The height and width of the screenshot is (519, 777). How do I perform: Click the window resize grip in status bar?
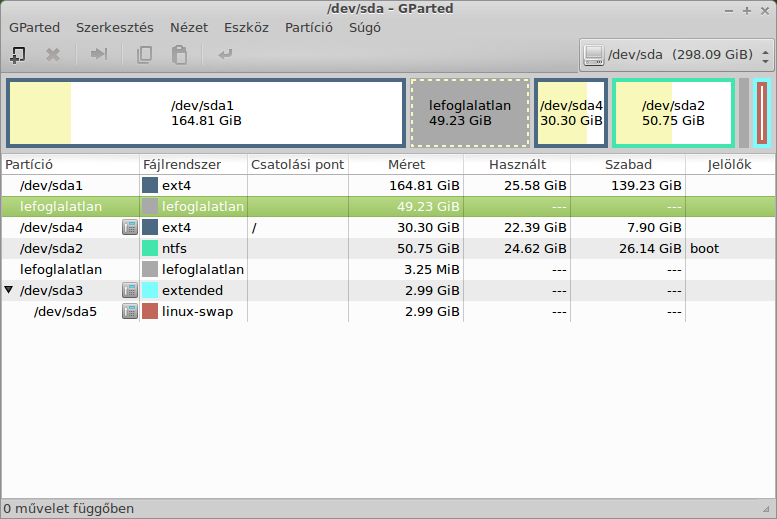pyautogui.click(x=767, y=509)
